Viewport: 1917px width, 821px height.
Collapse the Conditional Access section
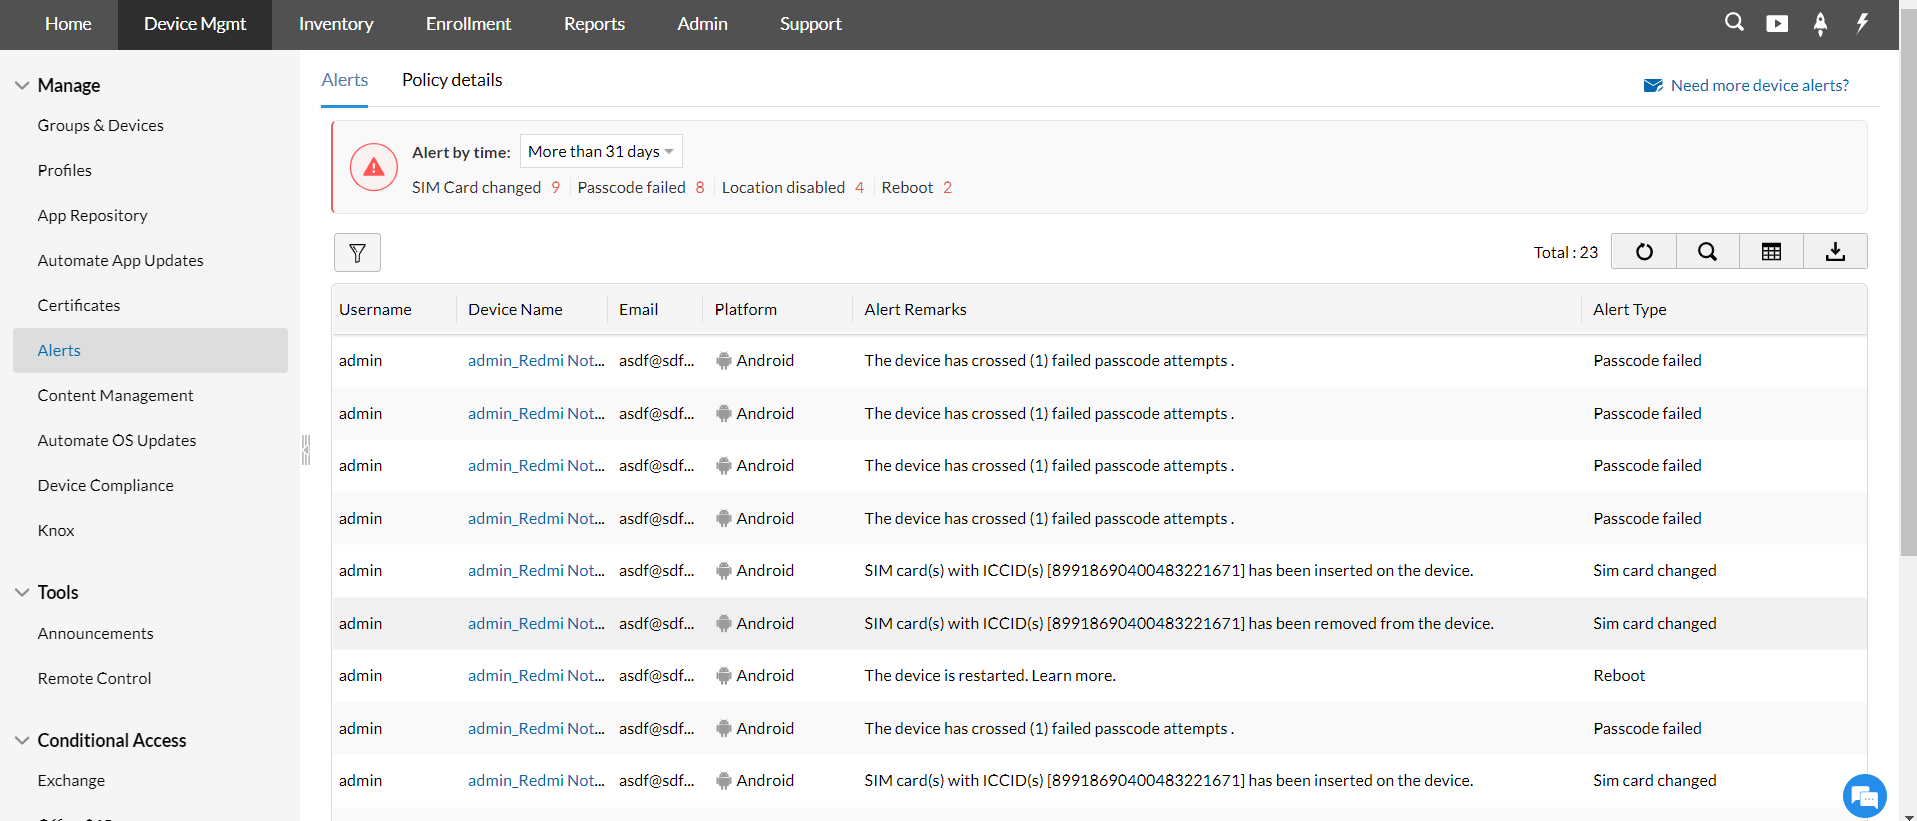coord(22,741)
